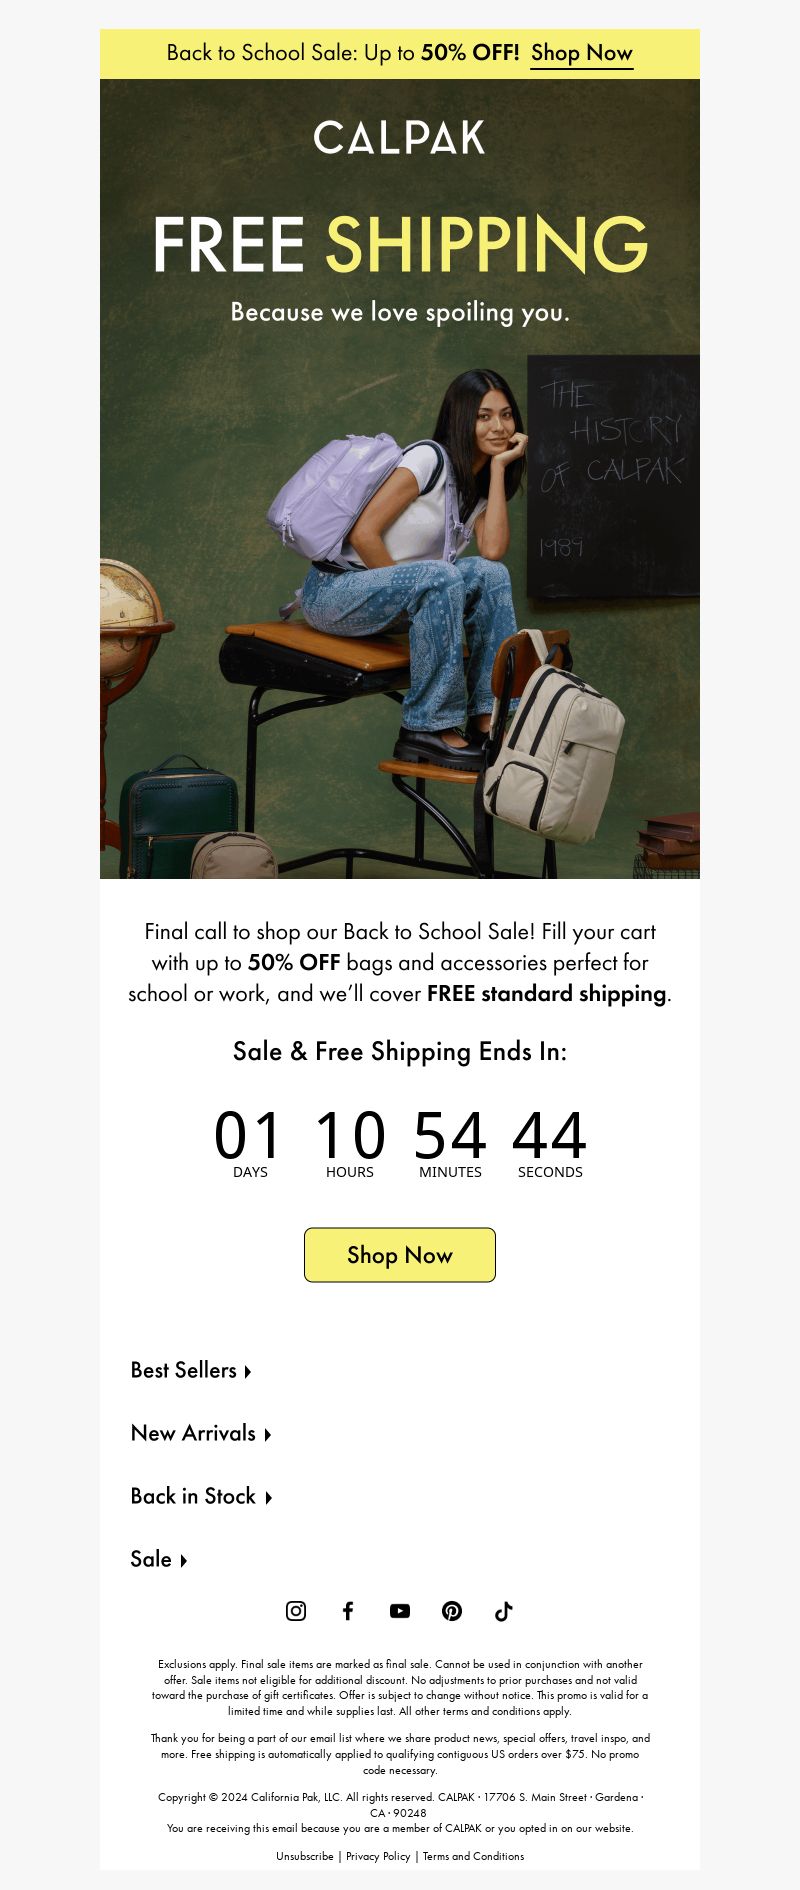Click the Unsubscribe footer link
Image resolution: width=800 pixels, height=1890 pixels.
tap(305, 1856)
